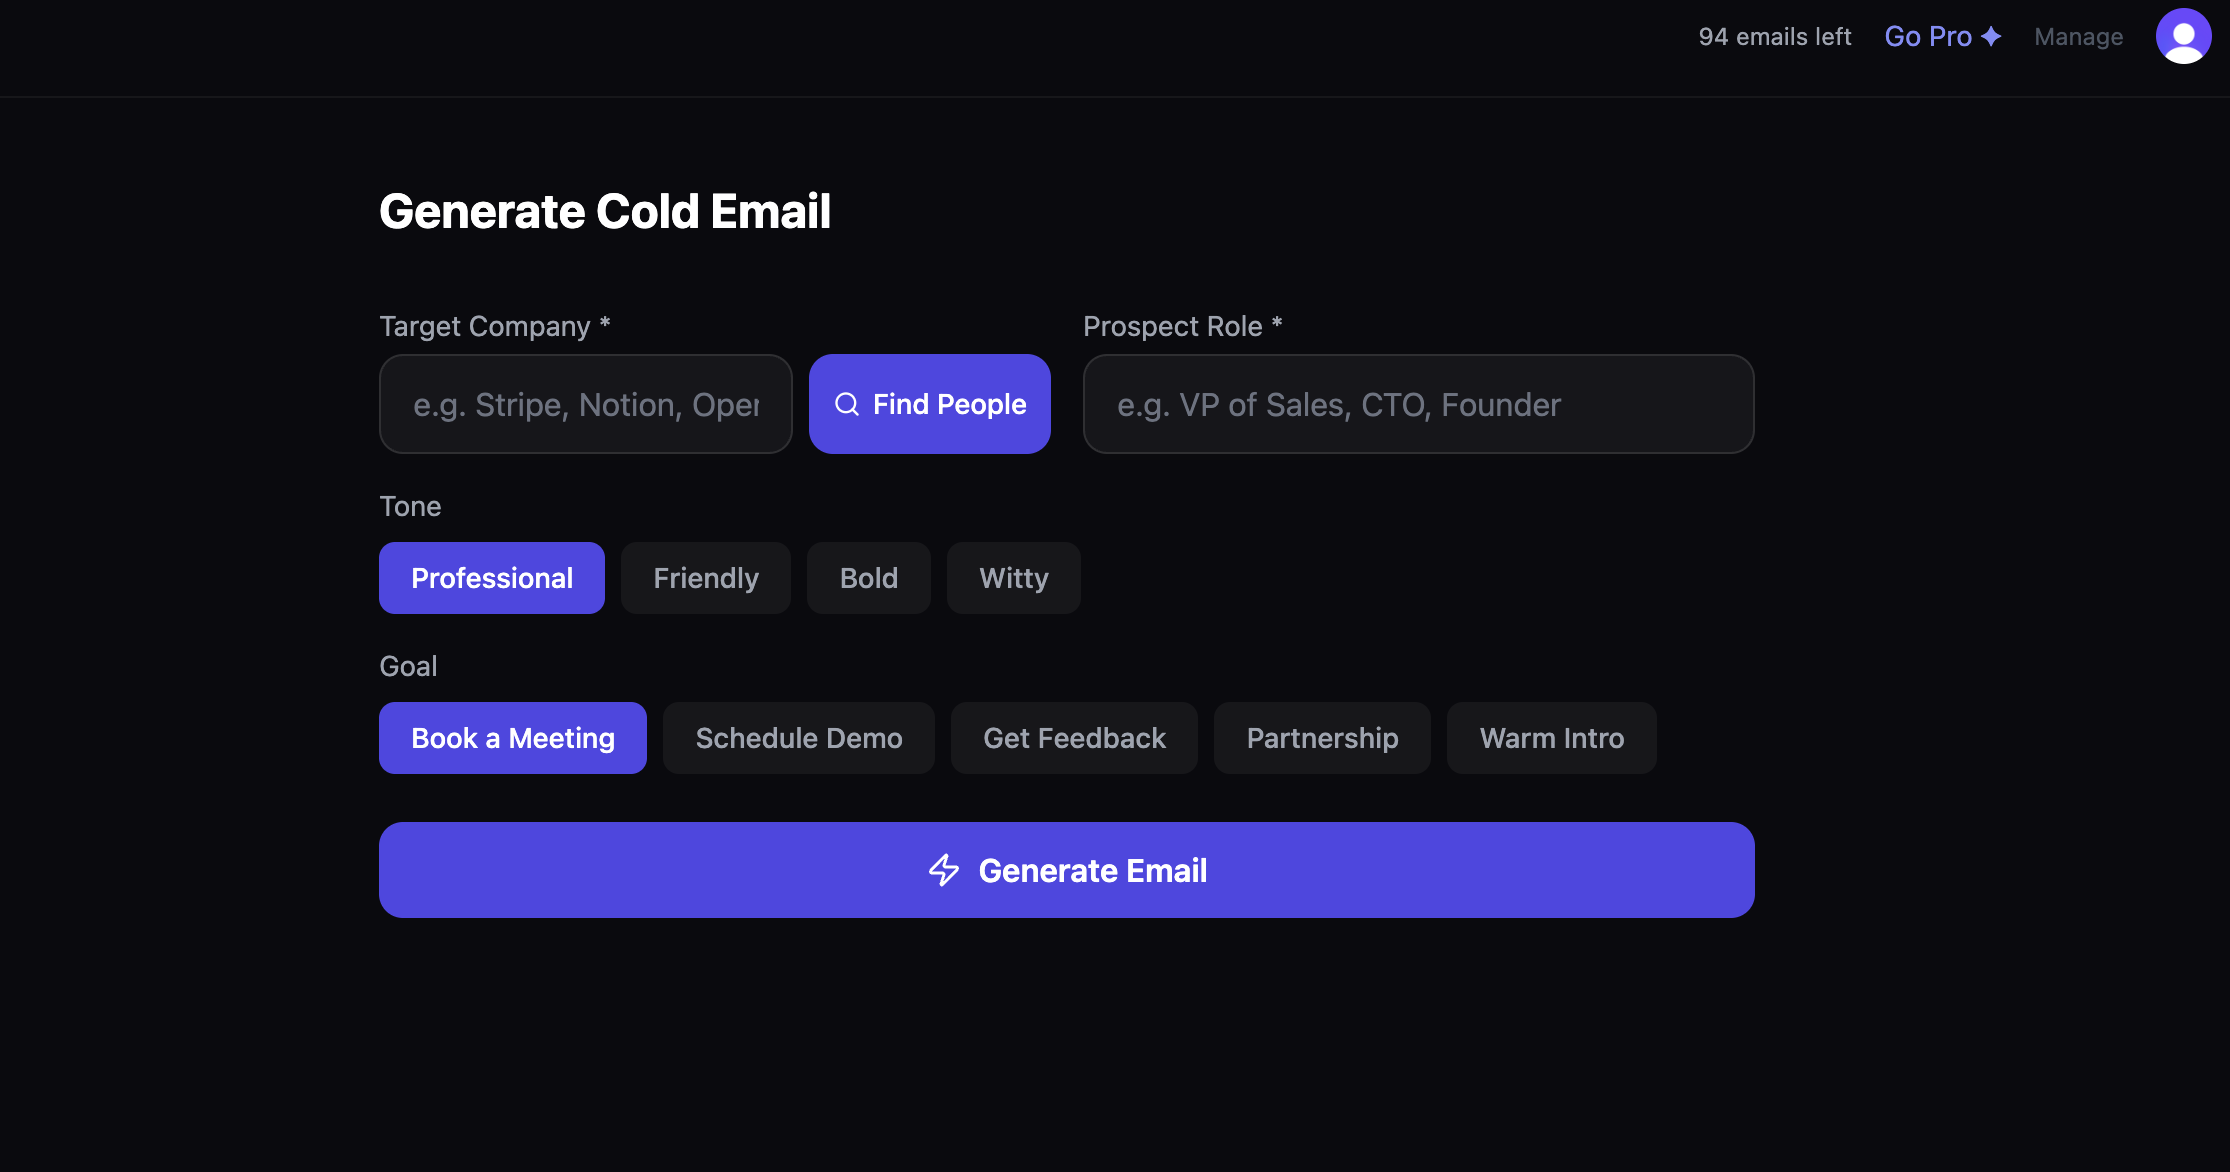Choose the Schedule Demo goal
Image resolution: width=2230 pixels, height=1172 pixels.
pyautogui.click(x=798, y=738)
